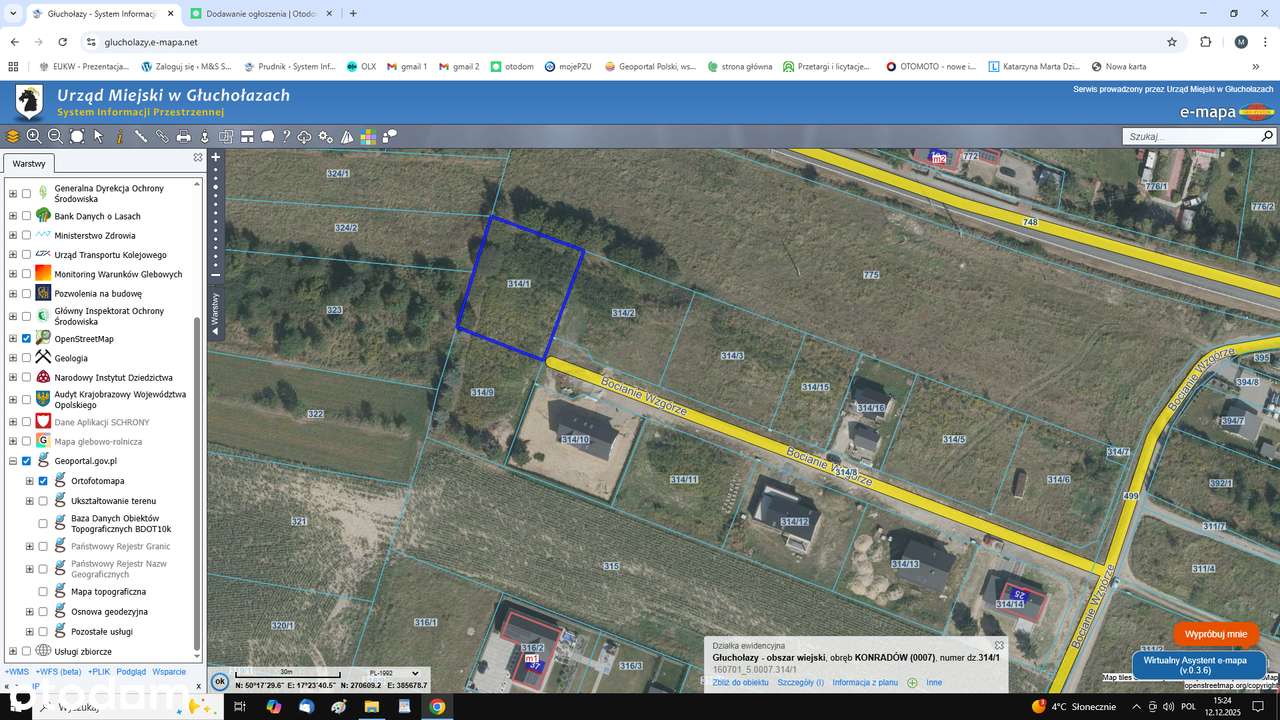Select the layers stack icon in the toolbar
The height and width of the screenshot is (720, 1280).
coord(12,136)
